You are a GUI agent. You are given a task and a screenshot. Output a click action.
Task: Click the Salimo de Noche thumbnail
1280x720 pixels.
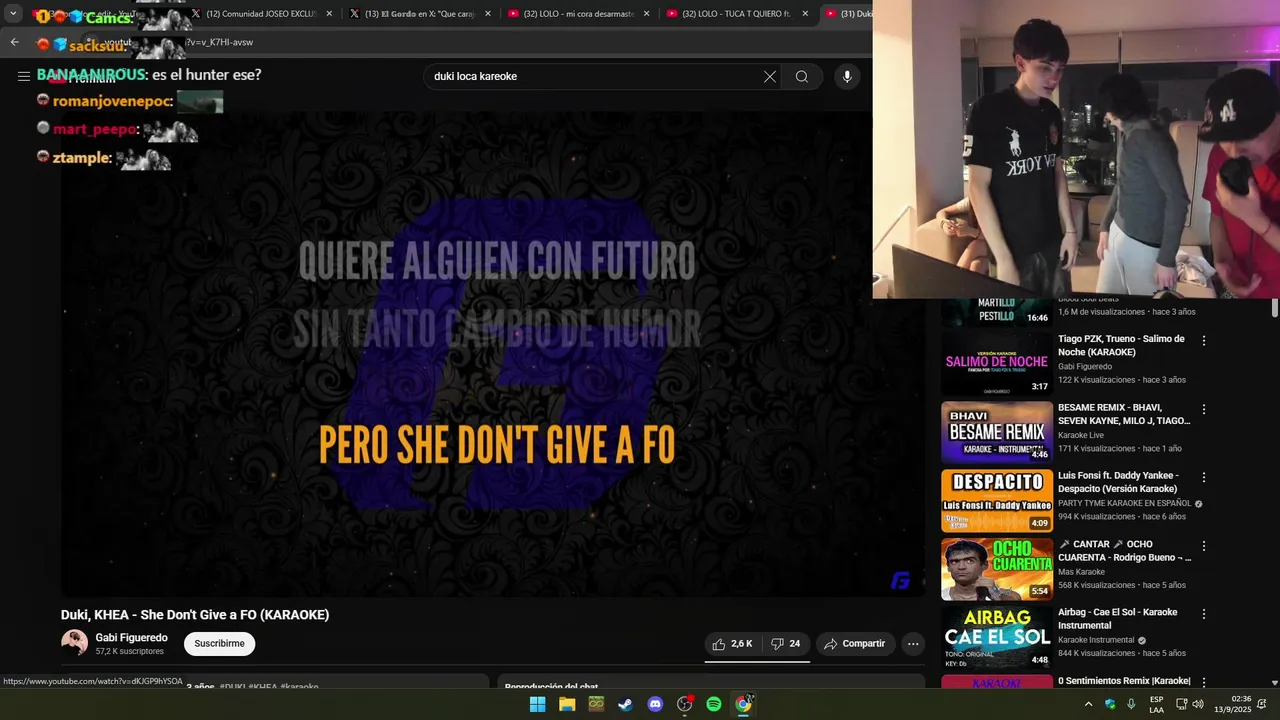(997, 363)
